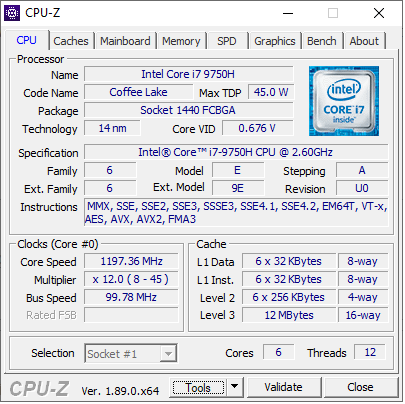Expand the Socket #1 selection combo box
The width and height of the screenshot is (405, 404).
click(131, 354)
